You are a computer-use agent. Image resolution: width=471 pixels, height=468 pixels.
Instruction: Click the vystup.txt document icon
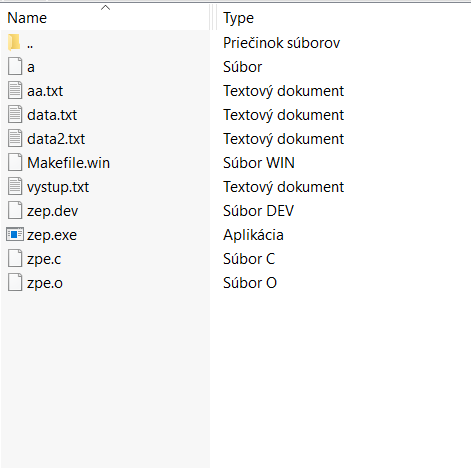click(15, 186)
